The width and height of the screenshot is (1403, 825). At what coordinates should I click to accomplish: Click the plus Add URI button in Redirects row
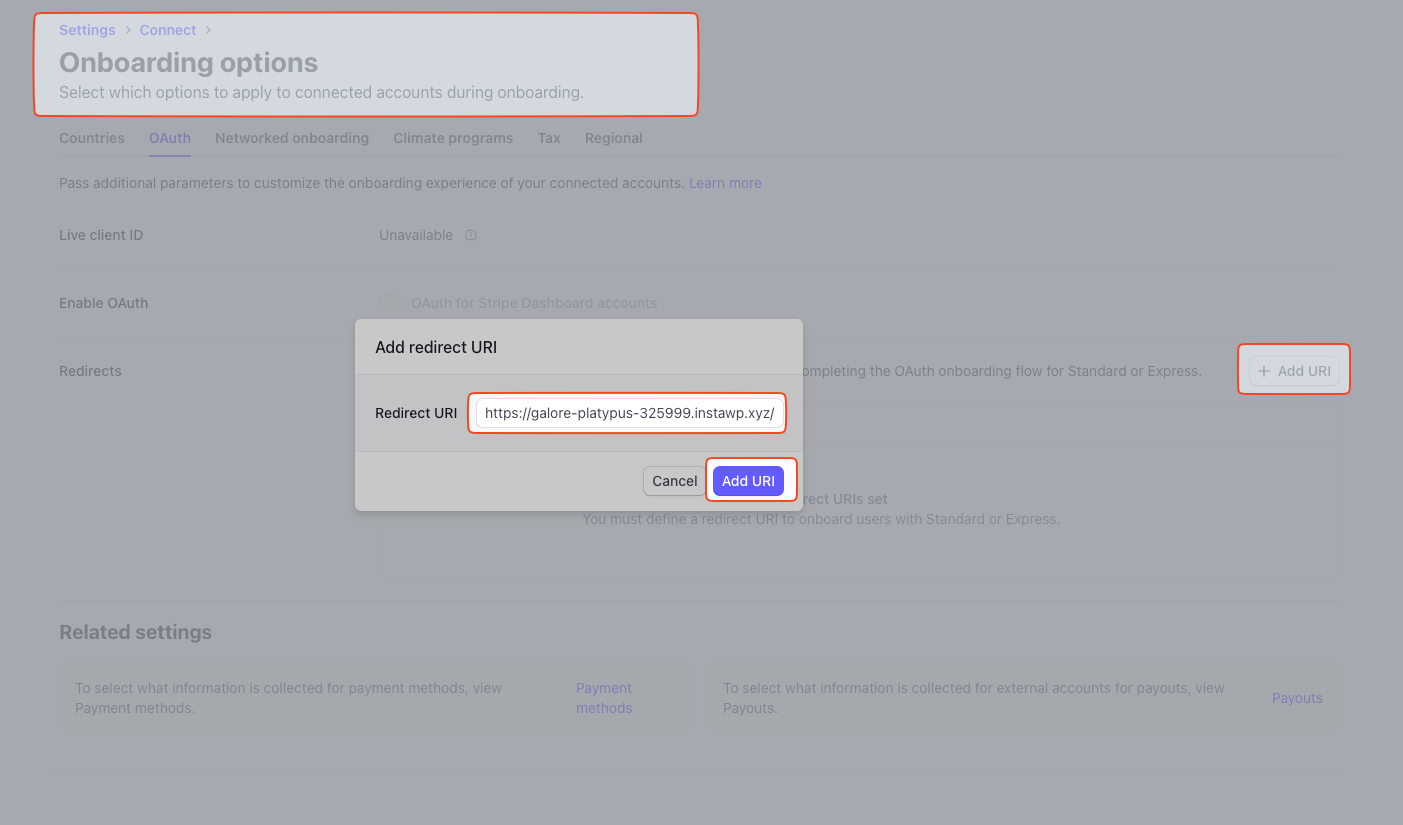coord(1294,371)
